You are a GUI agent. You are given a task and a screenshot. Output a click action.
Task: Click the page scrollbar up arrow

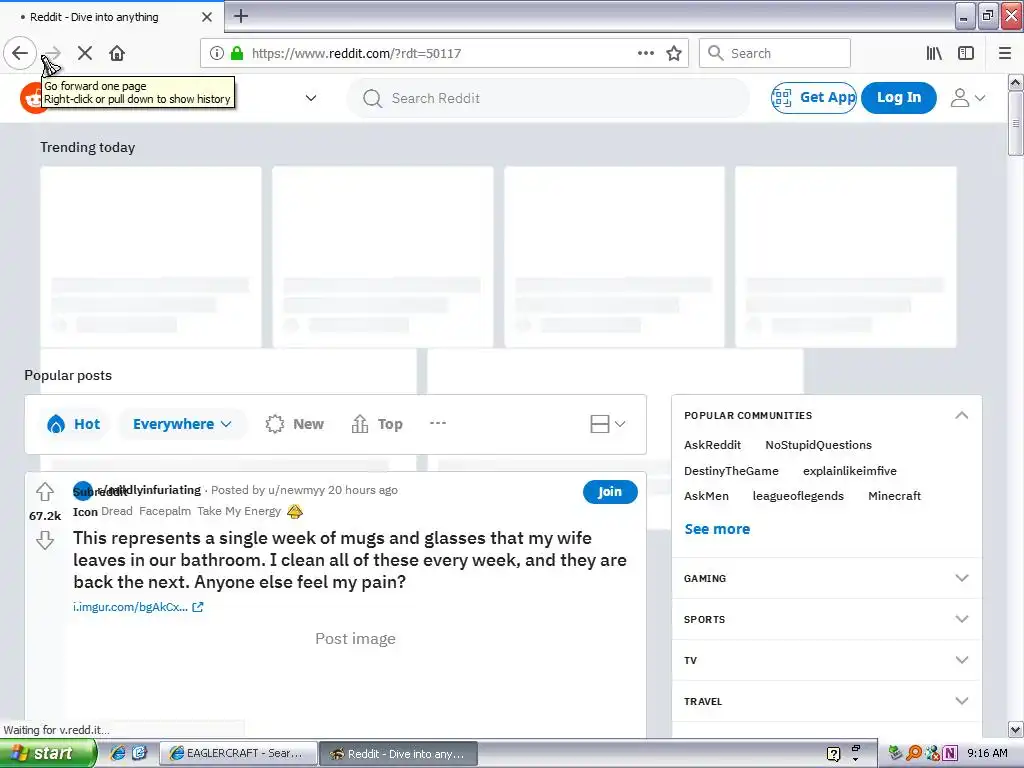tap(1016, 82)
